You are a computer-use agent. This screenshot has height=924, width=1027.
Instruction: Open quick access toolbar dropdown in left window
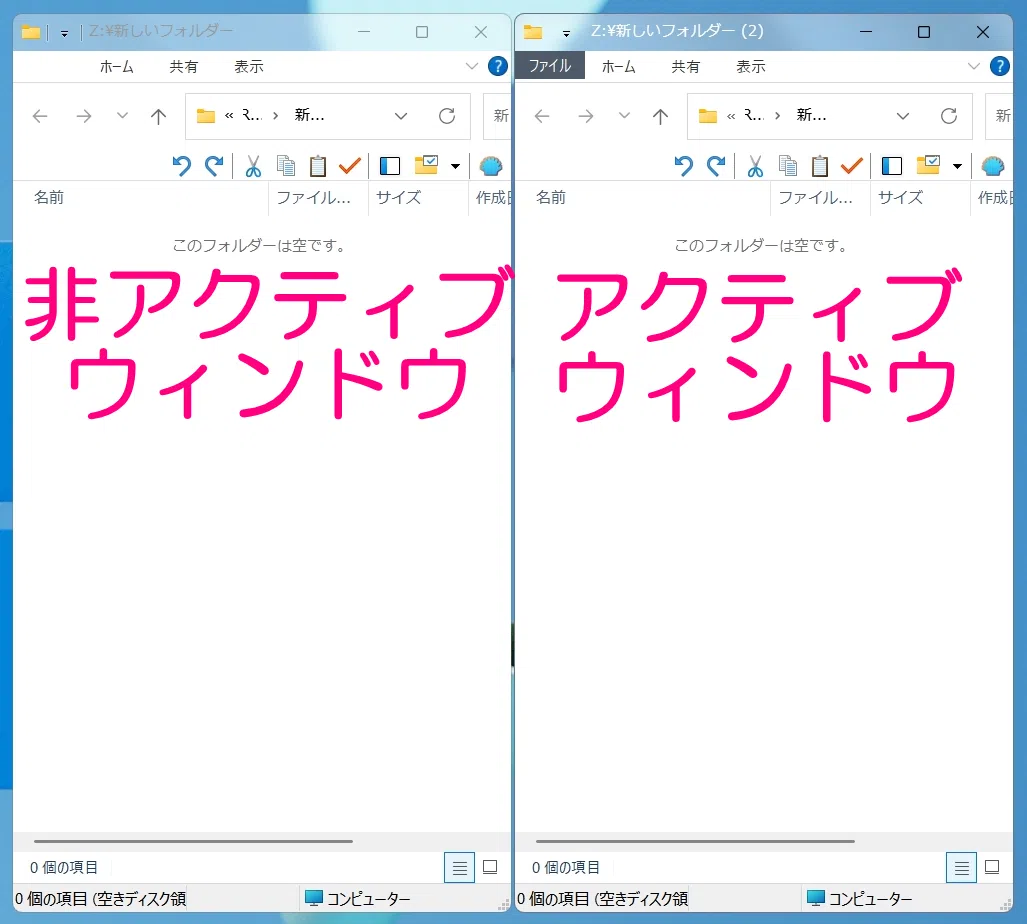point(64,33)
